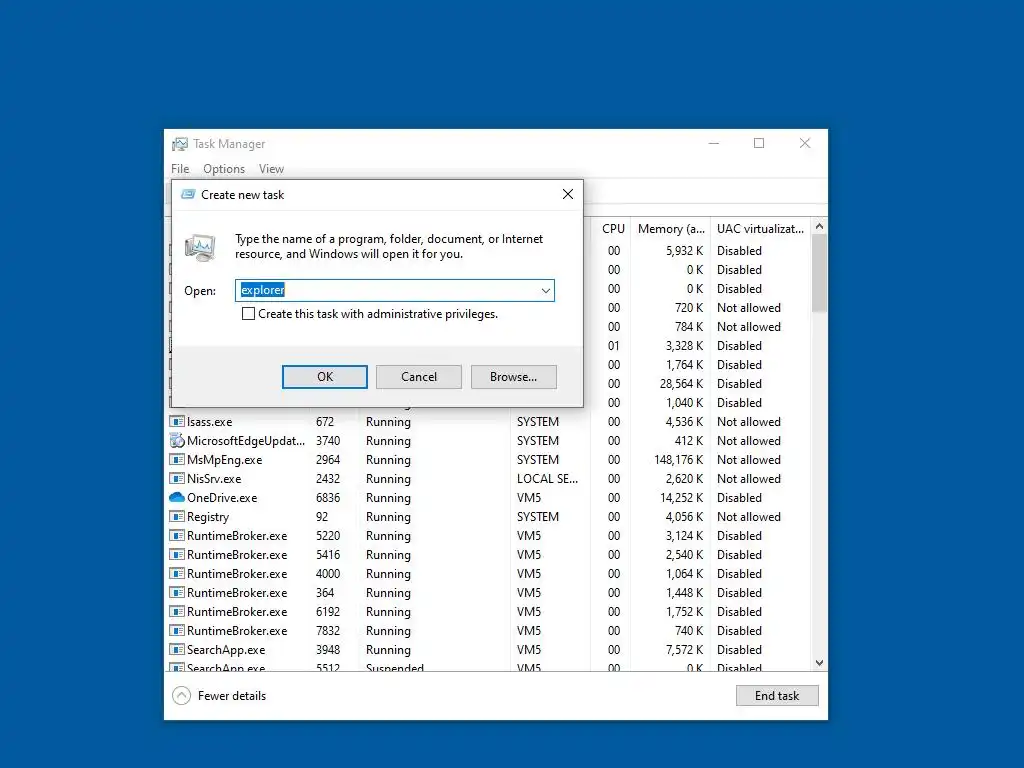Click the Browse... button
The image size is (1024, 768).
click(x=513, y=377)
